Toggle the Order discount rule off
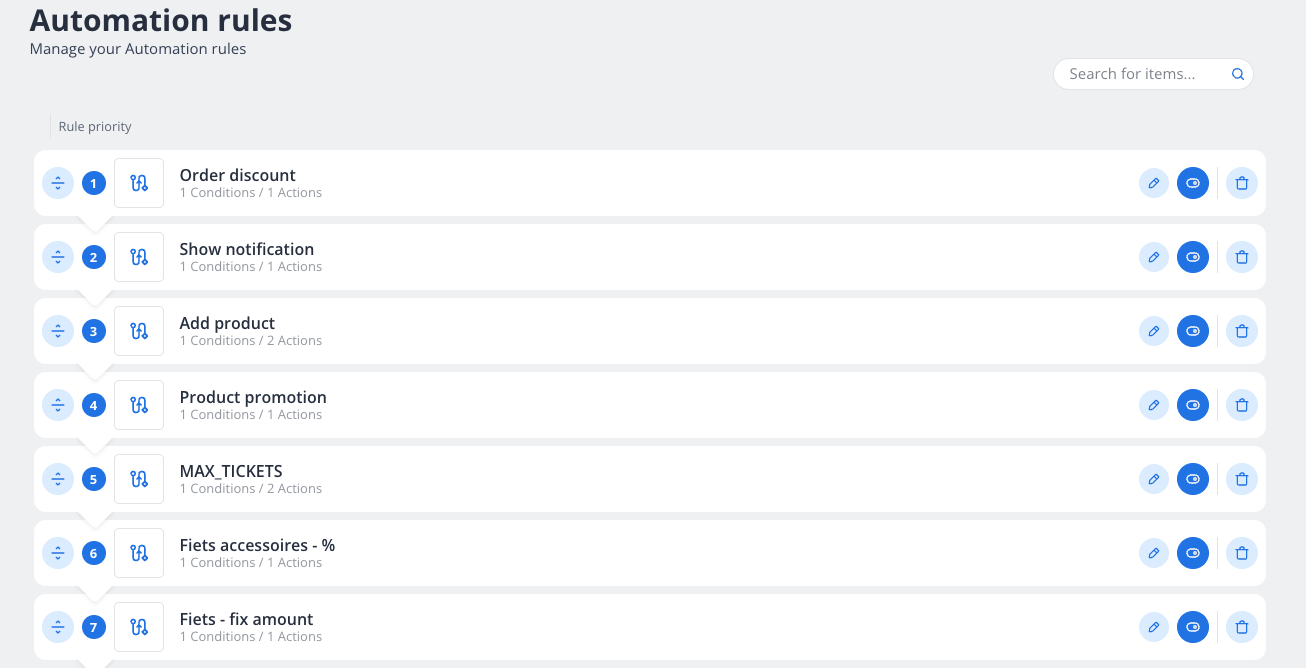1306x668 pixels. pyautogui.click(x=1192, y=183)
